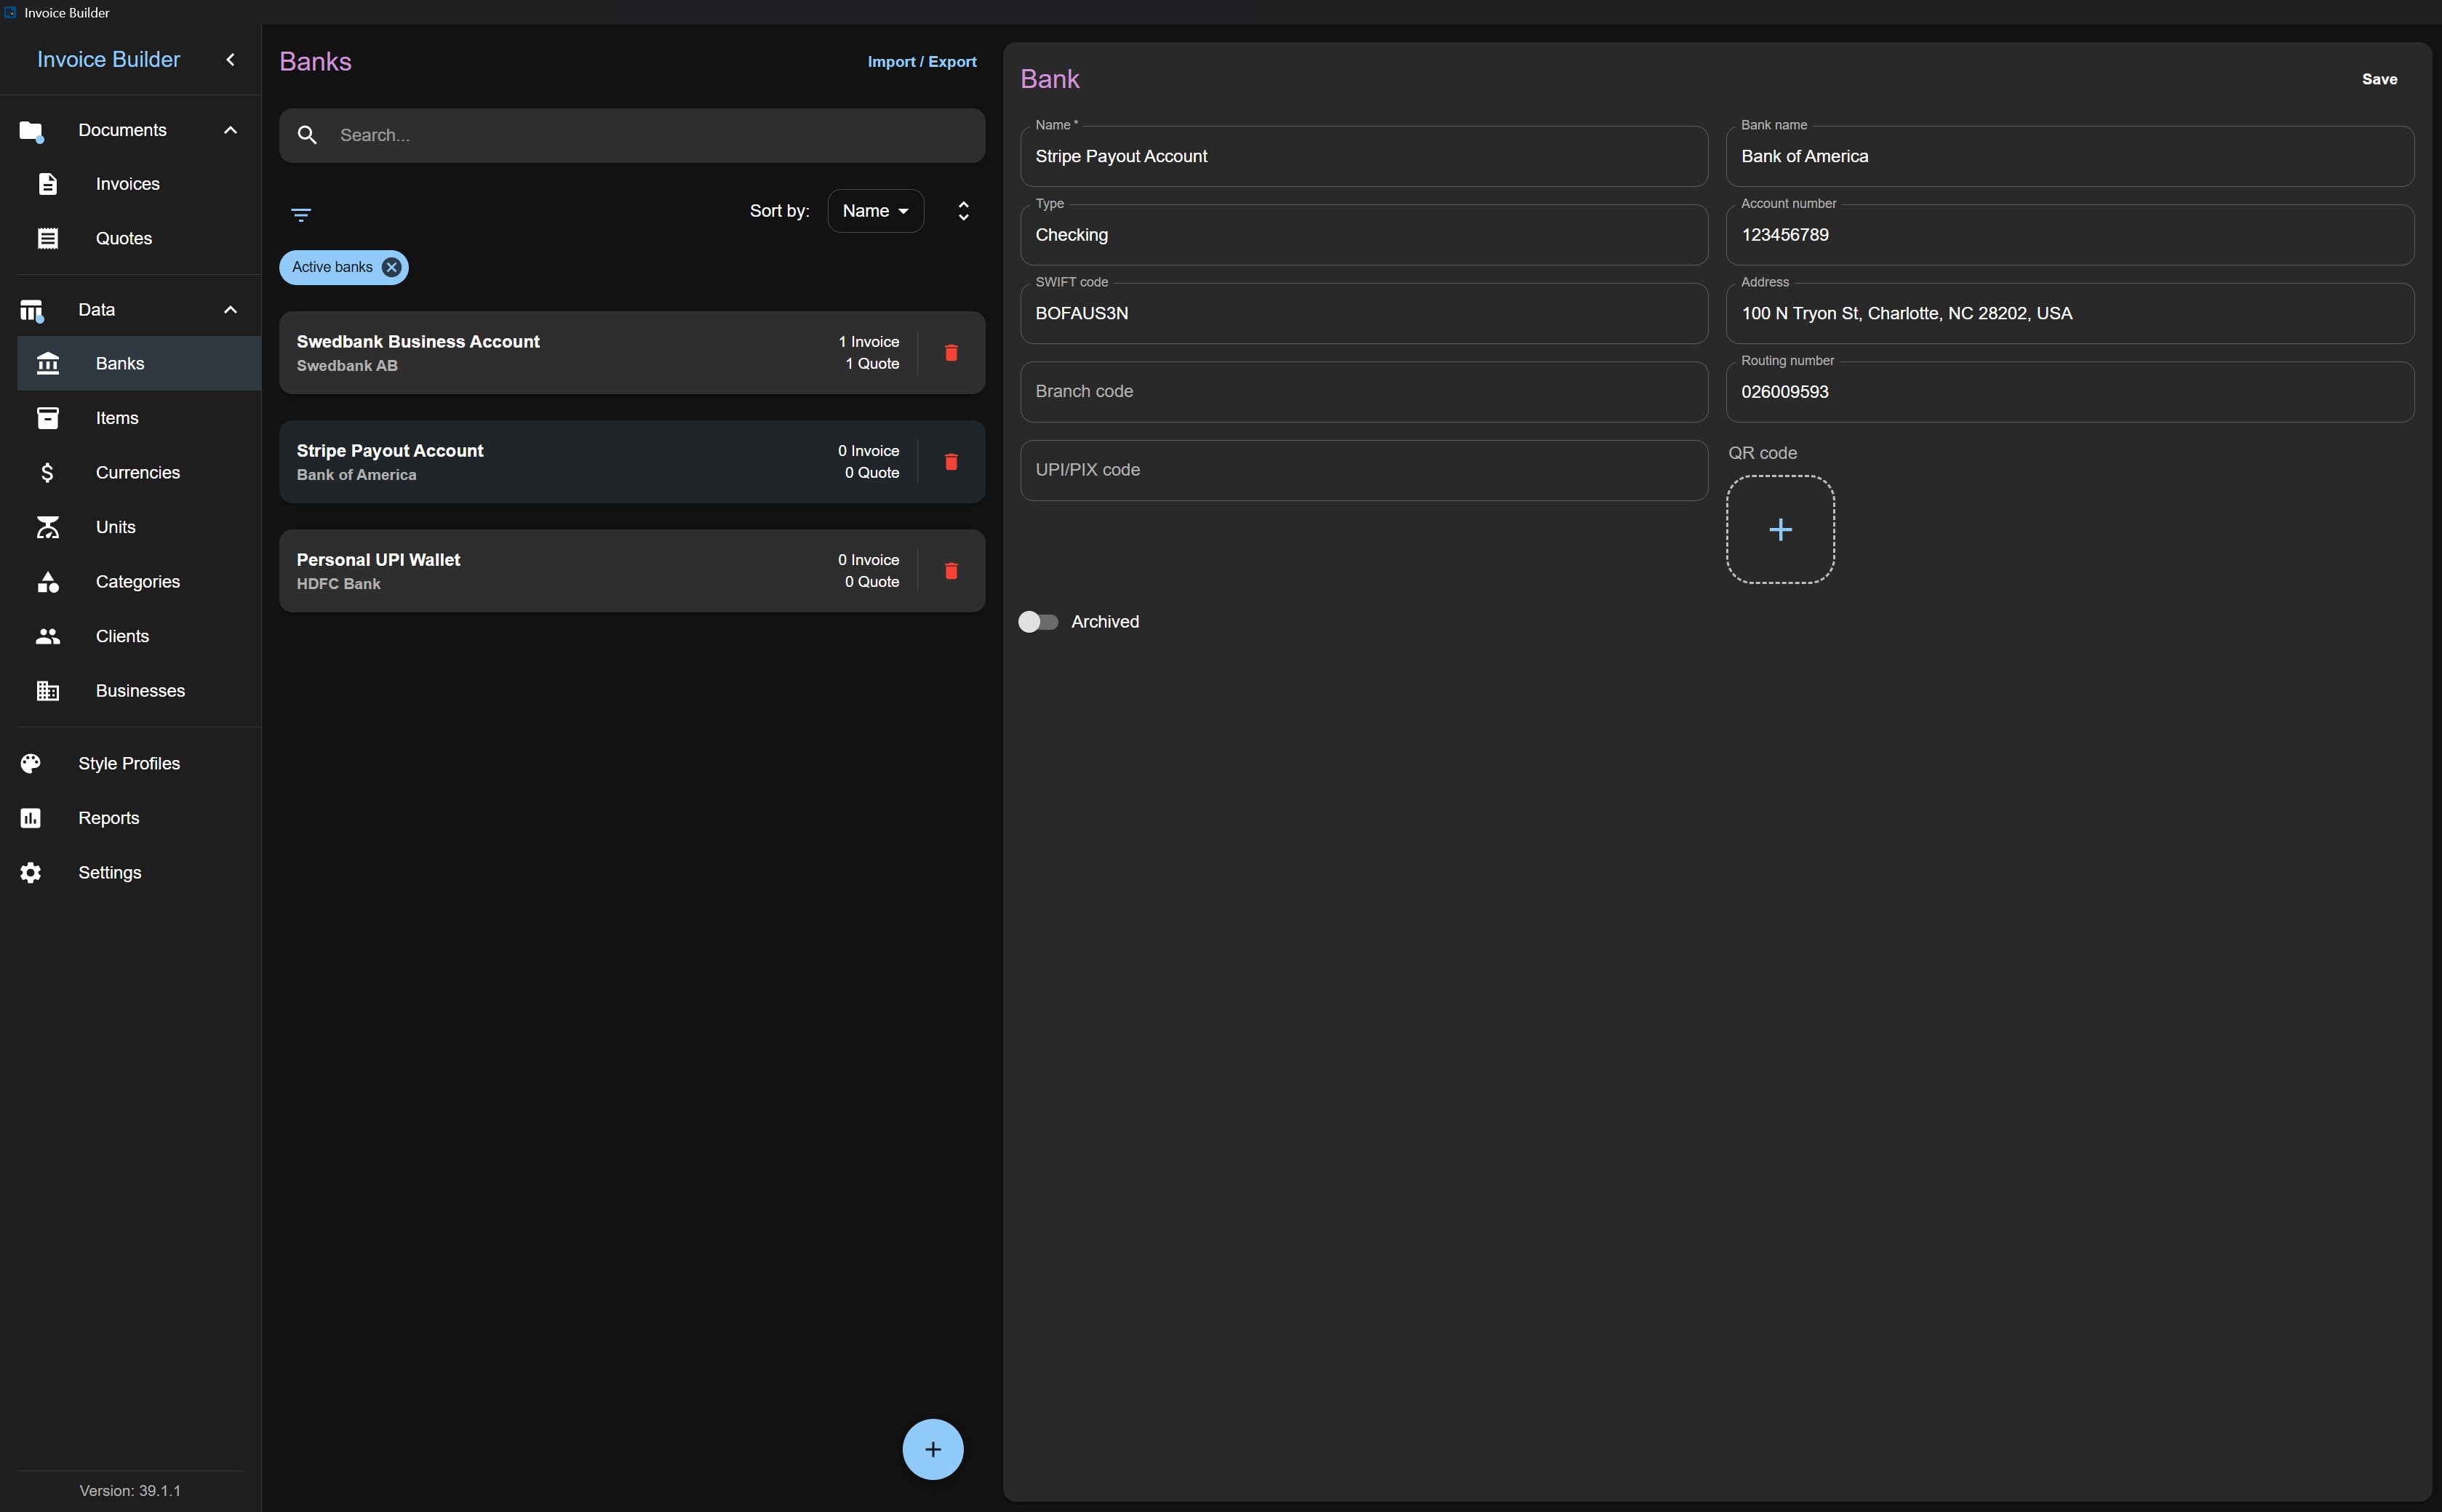Click the empty Branch code field
Screen dimensions: 2442x1512
(x=1364, y=391)
